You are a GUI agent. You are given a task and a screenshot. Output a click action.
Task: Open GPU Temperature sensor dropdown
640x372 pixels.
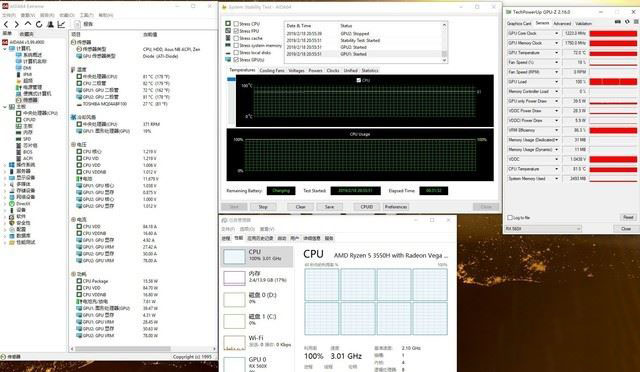[x=556, y=53]
